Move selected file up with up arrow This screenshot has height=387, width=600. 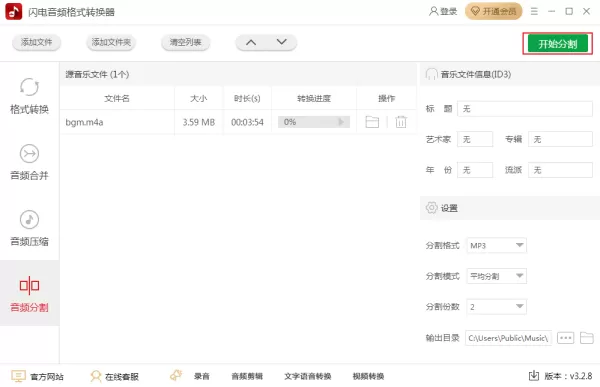(251, 42)
